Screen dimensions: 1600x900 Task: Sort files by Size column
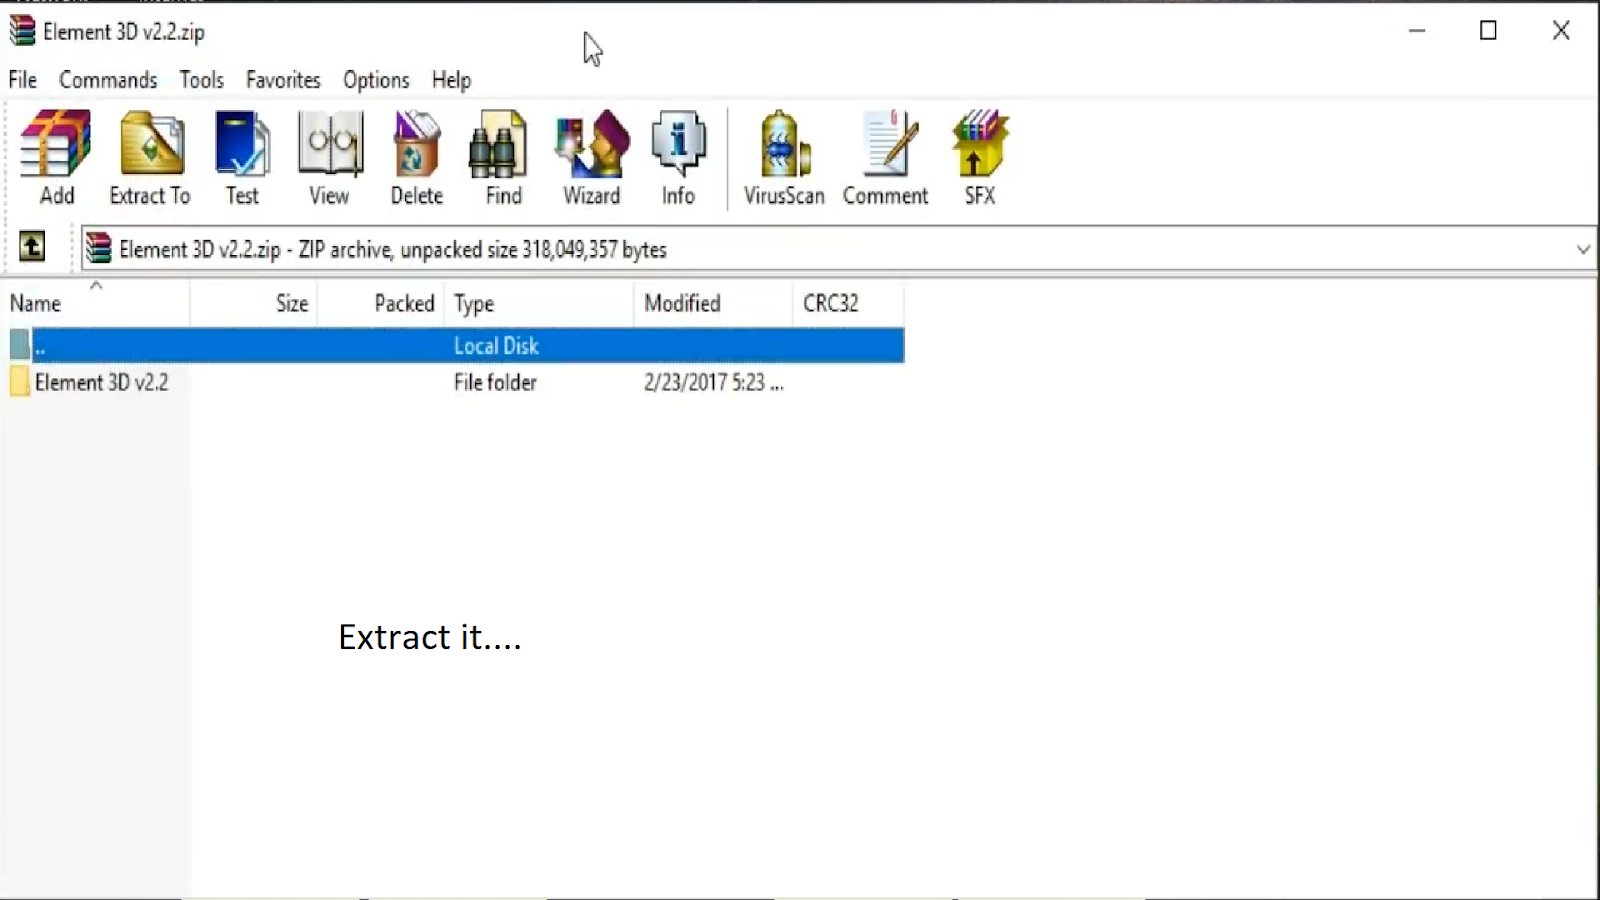[x=254, y=303]
